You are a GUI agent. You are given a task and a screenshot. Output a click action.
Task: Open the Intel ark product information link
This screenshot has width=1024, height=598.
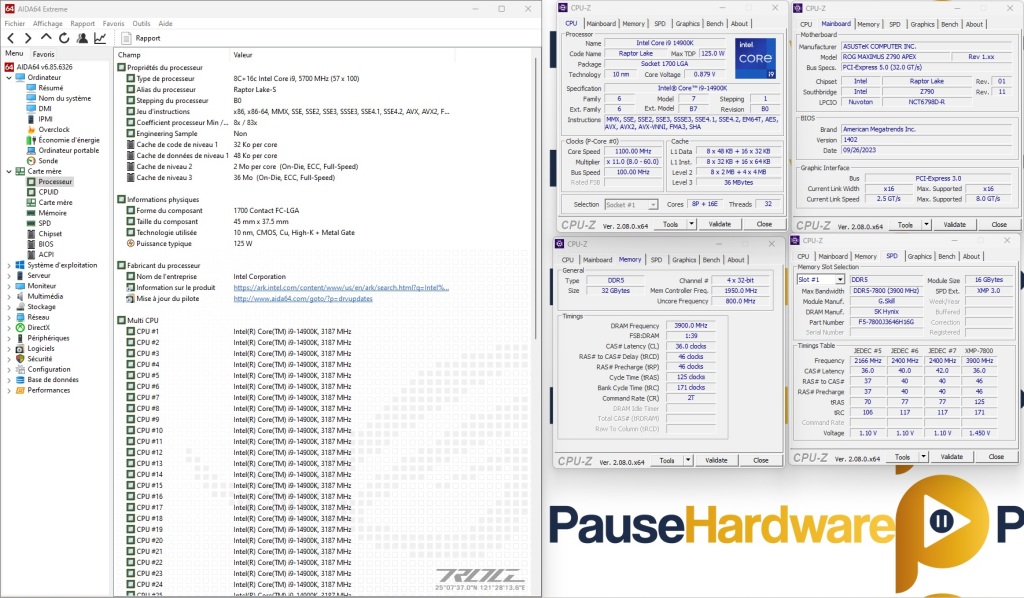tap(341, 288)
